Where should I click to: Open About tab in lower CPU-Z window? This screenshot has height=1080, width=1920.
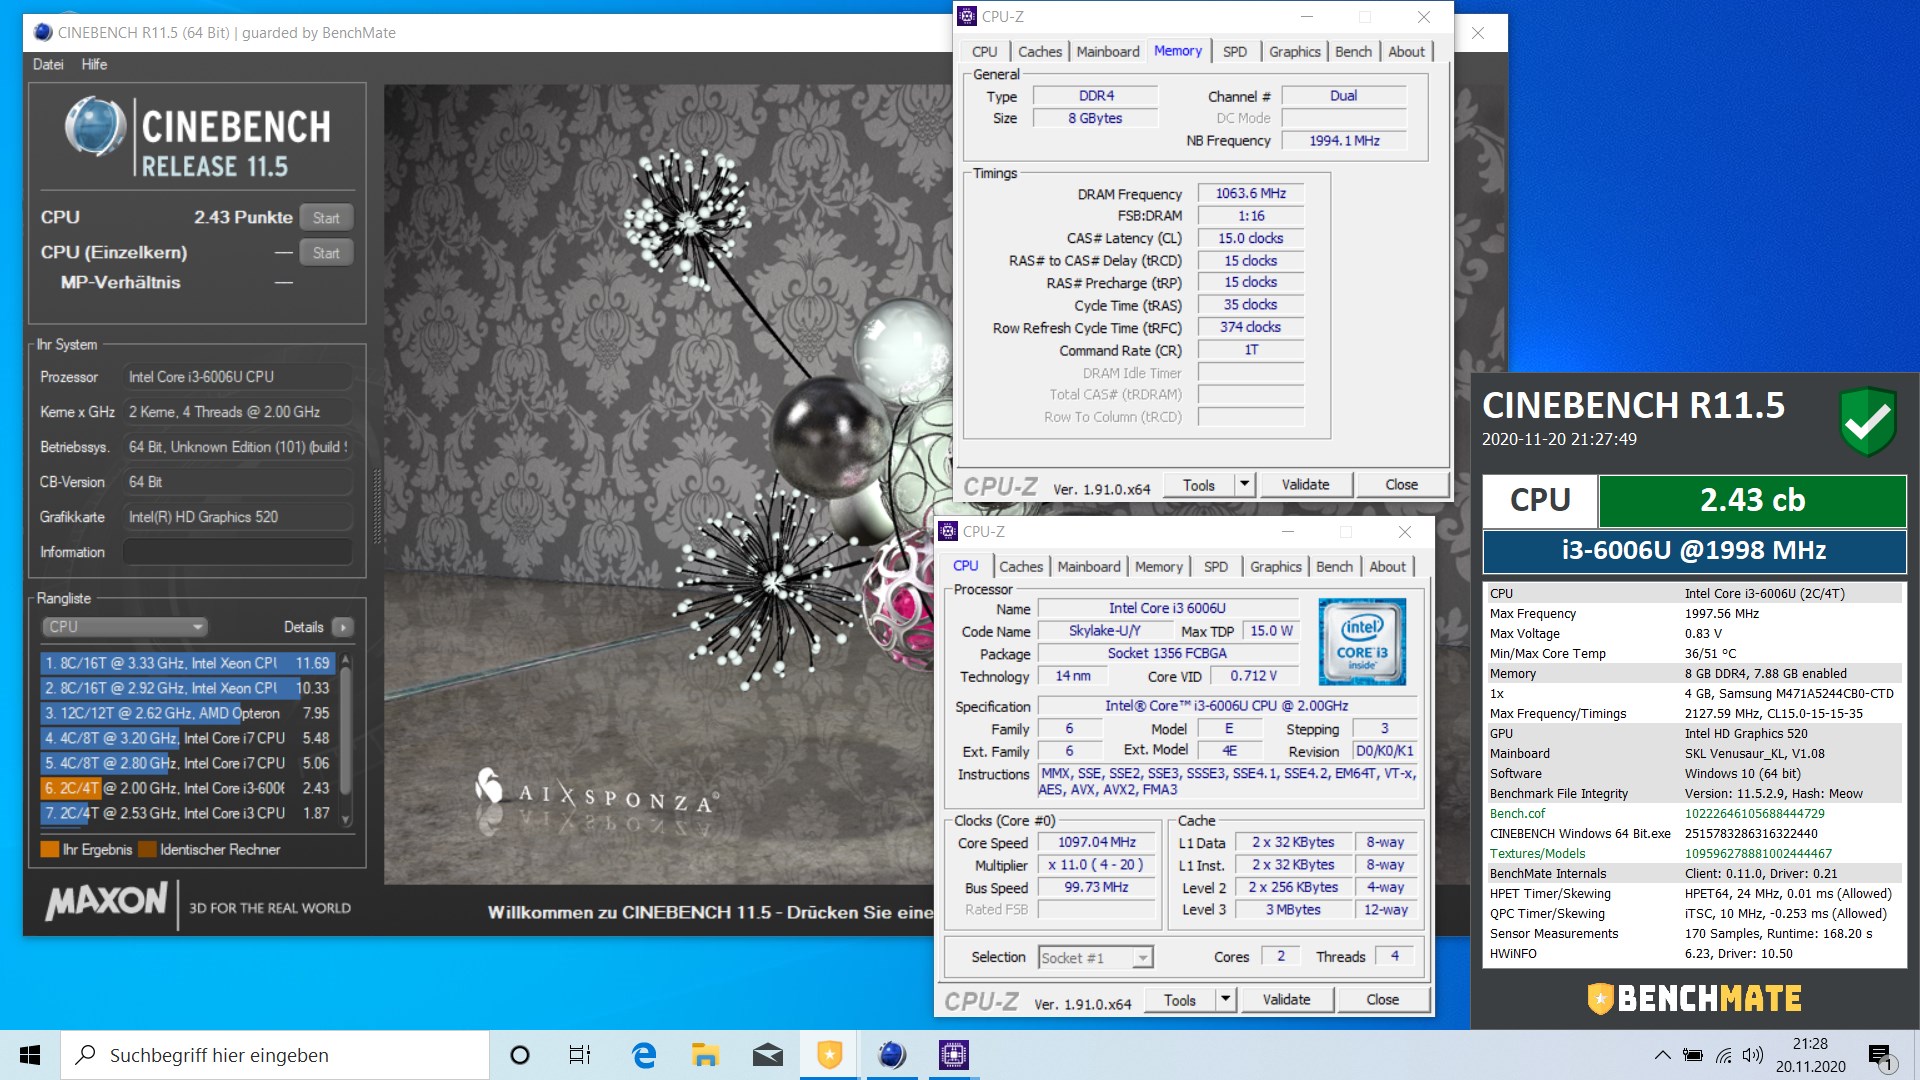(x=1387, y=567)
